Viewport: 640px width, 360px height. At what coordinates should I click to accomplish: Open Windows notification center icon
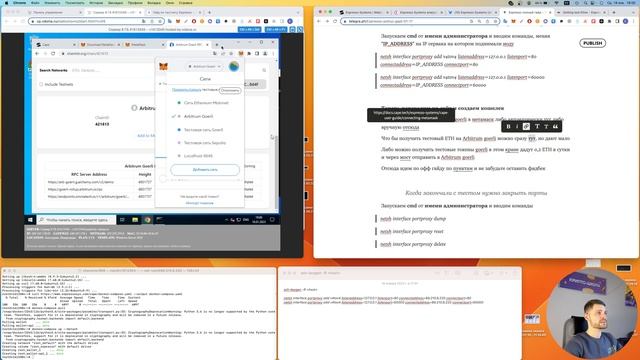click(x=272, y=220)
